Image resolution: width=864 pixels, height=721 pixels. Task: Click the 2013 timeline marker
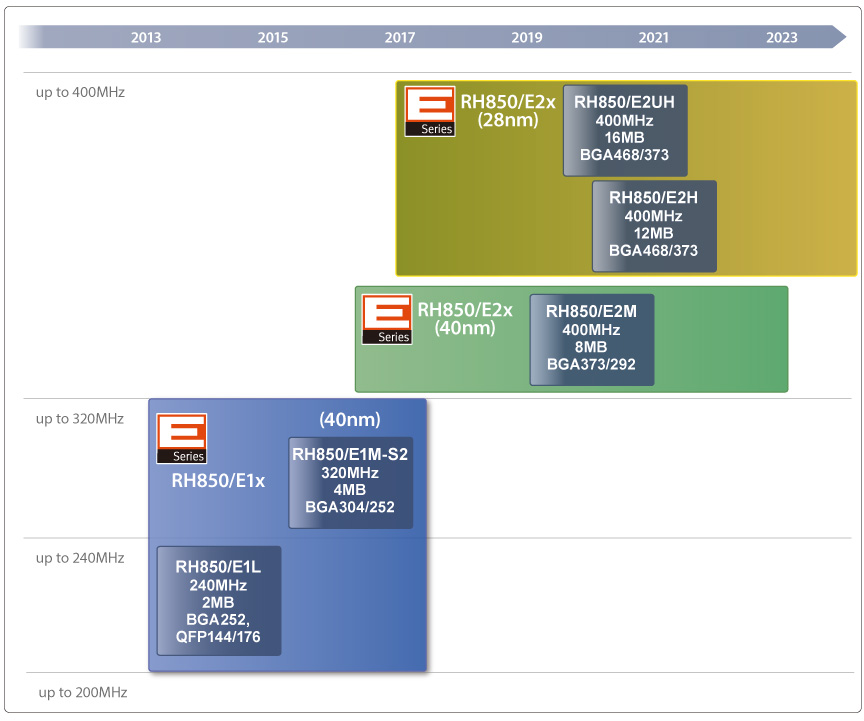pos(146,37)
